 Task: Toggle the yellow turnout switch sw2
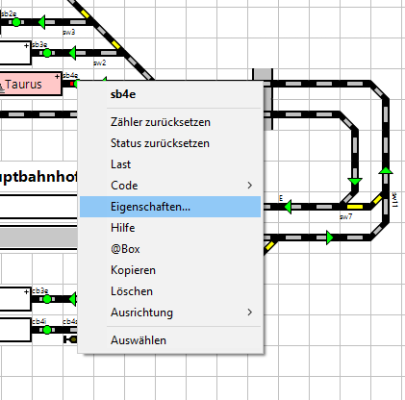pos(116,45)
